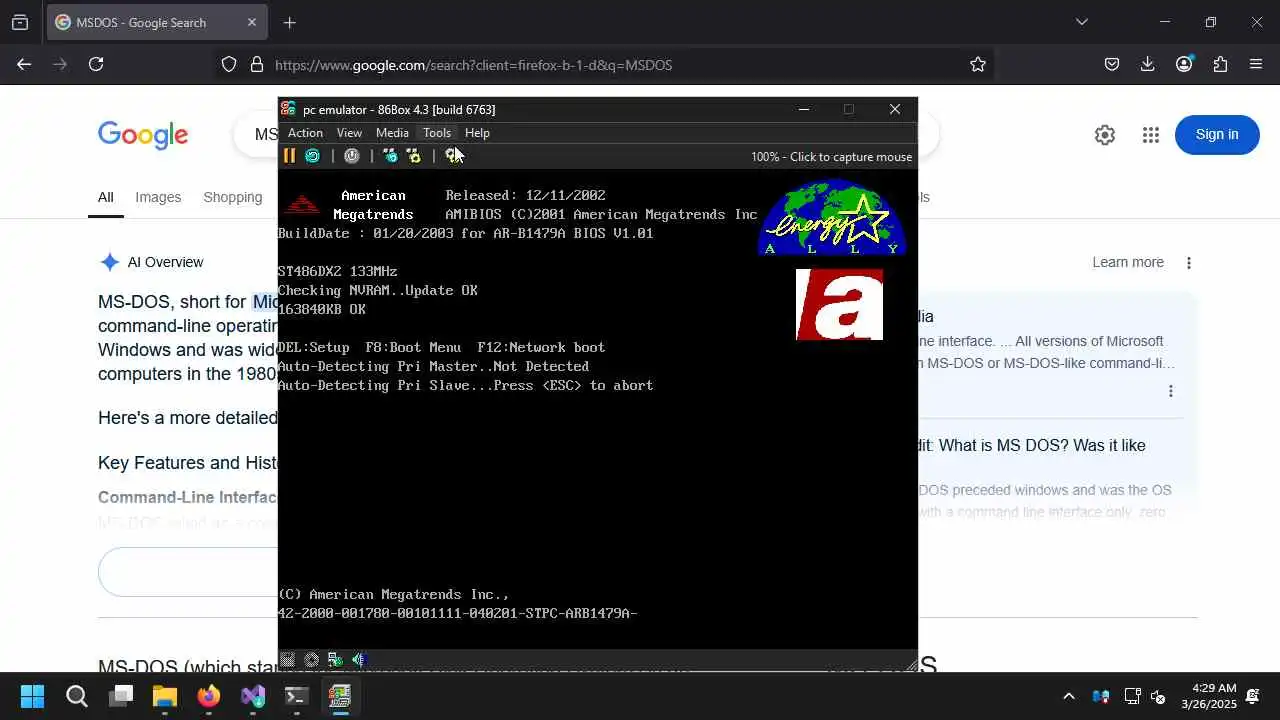Open Terminal from taskbar
This screenshot has width=1280, height=720.
coord(297,696)
